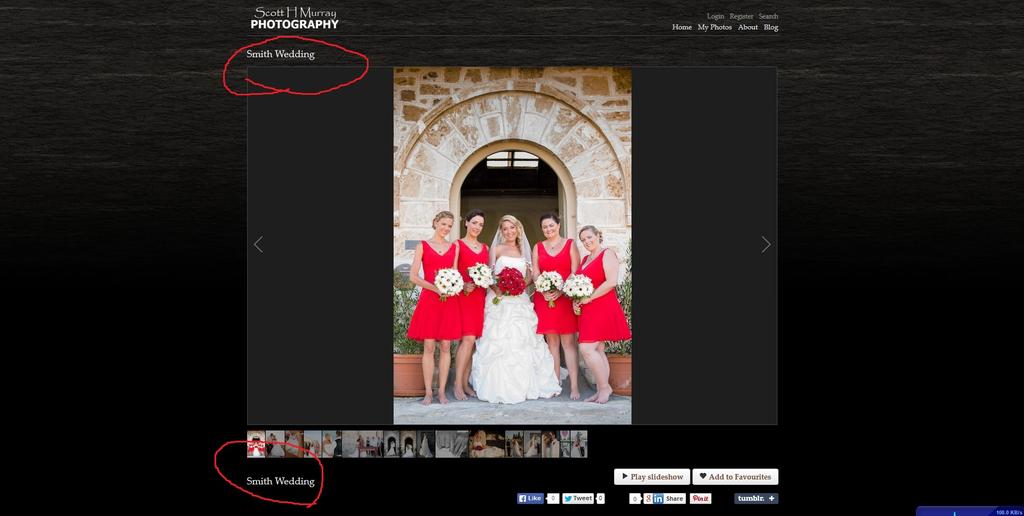The height and width of the screenshot is (516, 1024).
Task: Pin photo with the Pinterest Pin it button
Action: click(700, 498)
